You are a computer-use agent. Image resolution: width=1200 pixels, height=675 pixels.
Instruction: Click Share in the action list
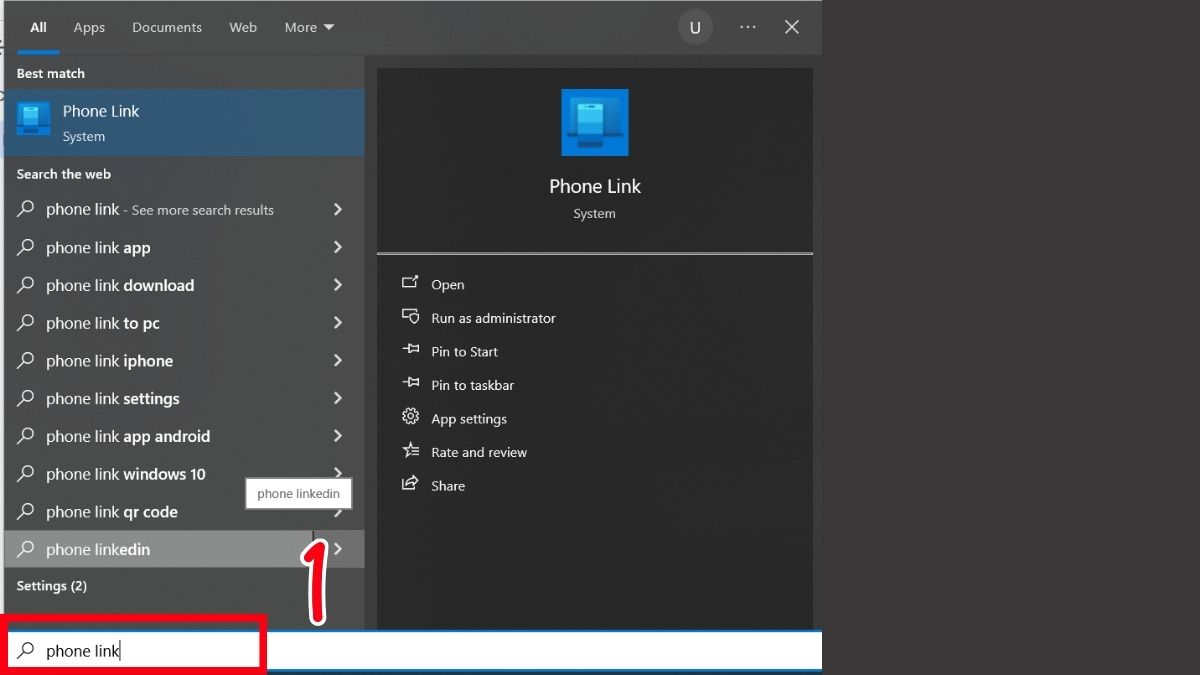click(448, 486)
